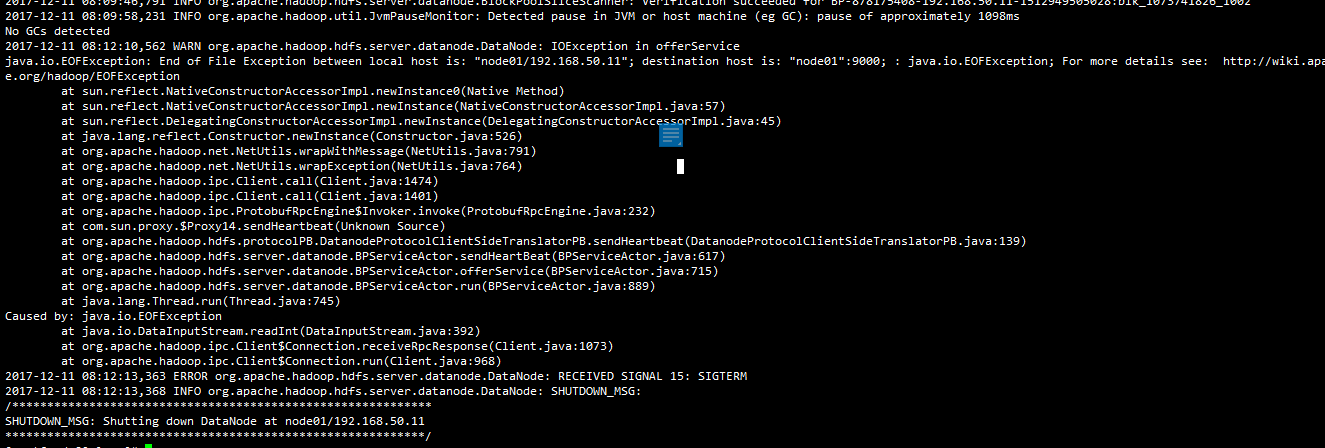Click the green terminal prompt cursor
The image size is (1325, 448).
147,445
